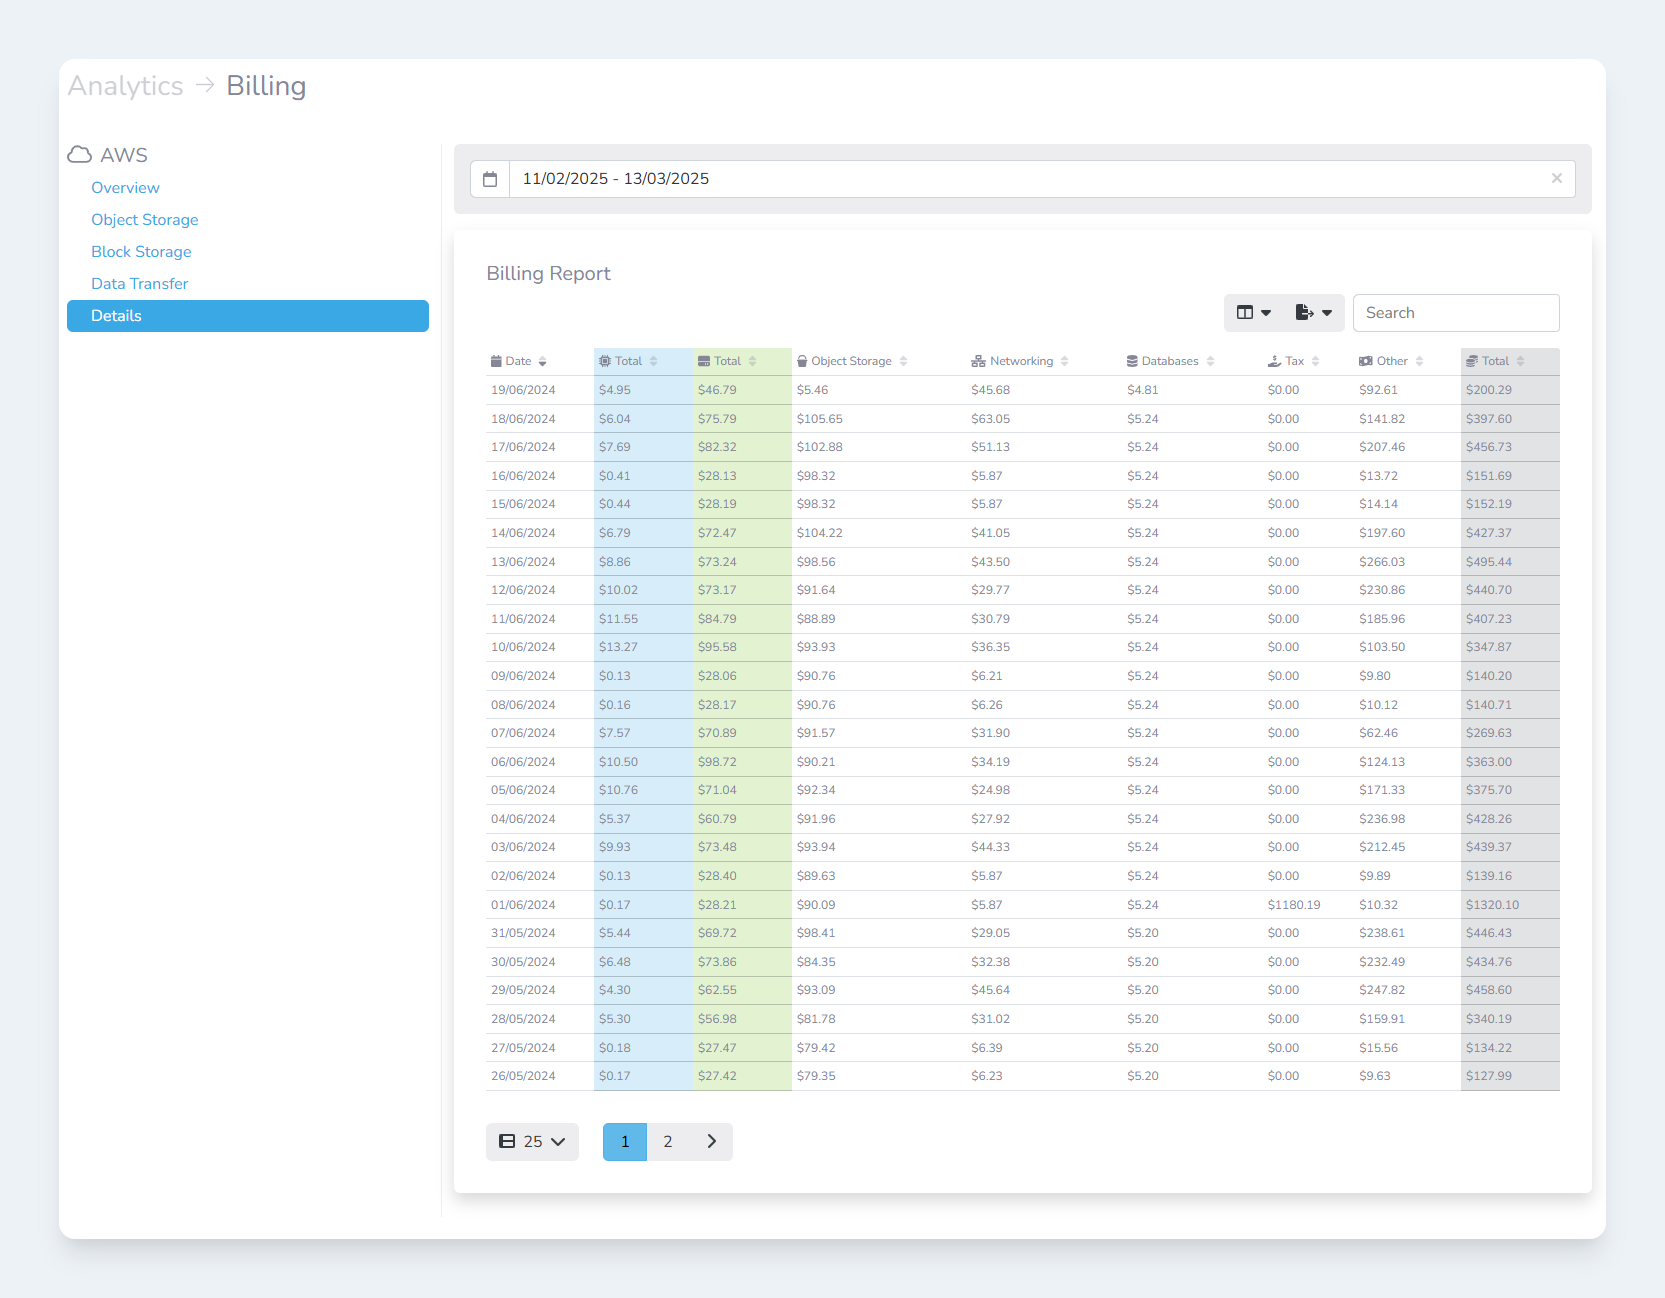Sort by the Other column header
Image resolution: width=1665 pixels, height=1298 pixels.
[x=1392, y=361]
